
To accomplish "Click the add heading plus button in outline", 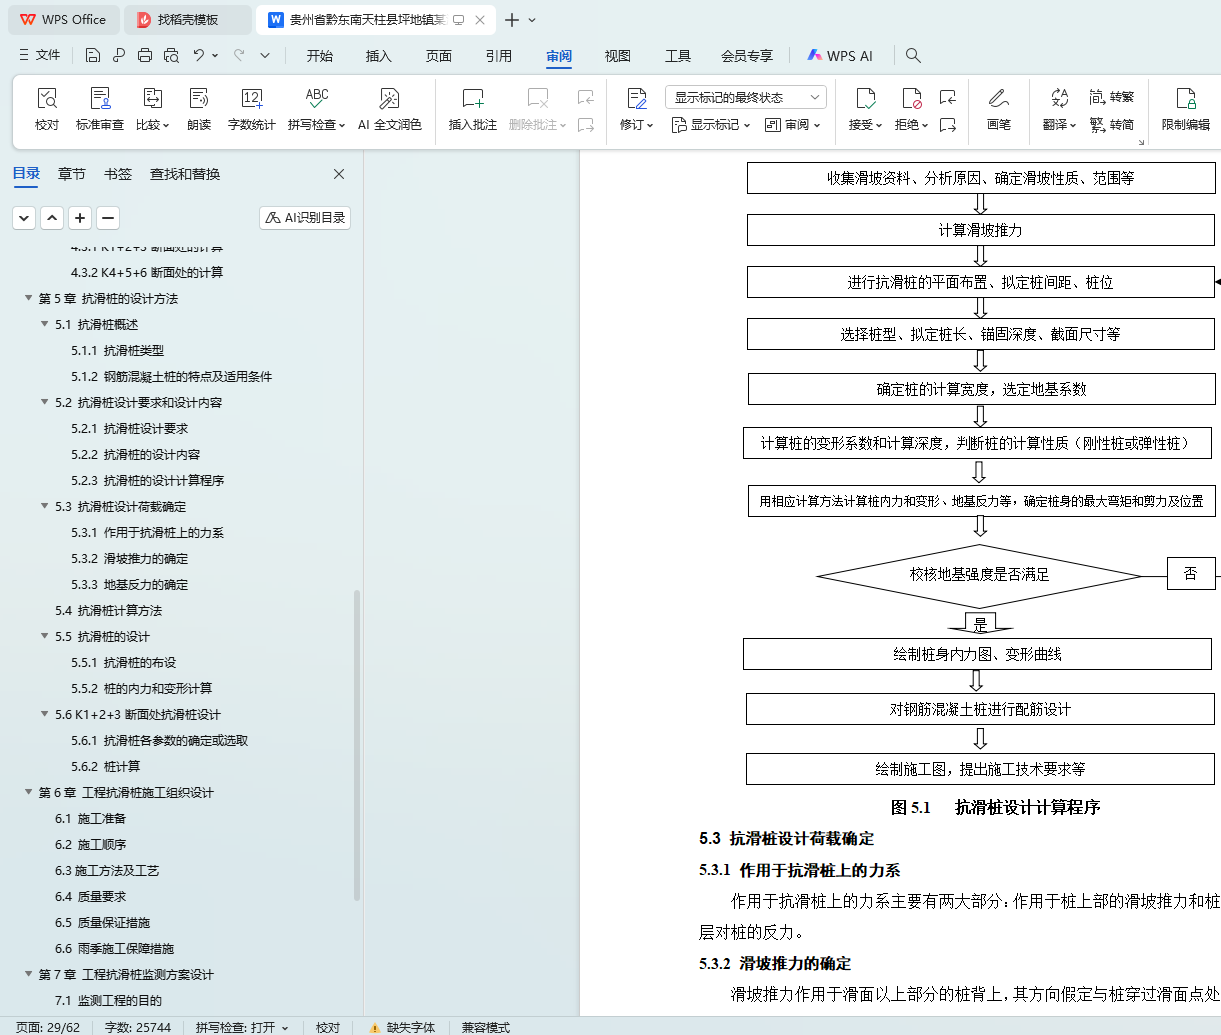I will pos(80,217).
